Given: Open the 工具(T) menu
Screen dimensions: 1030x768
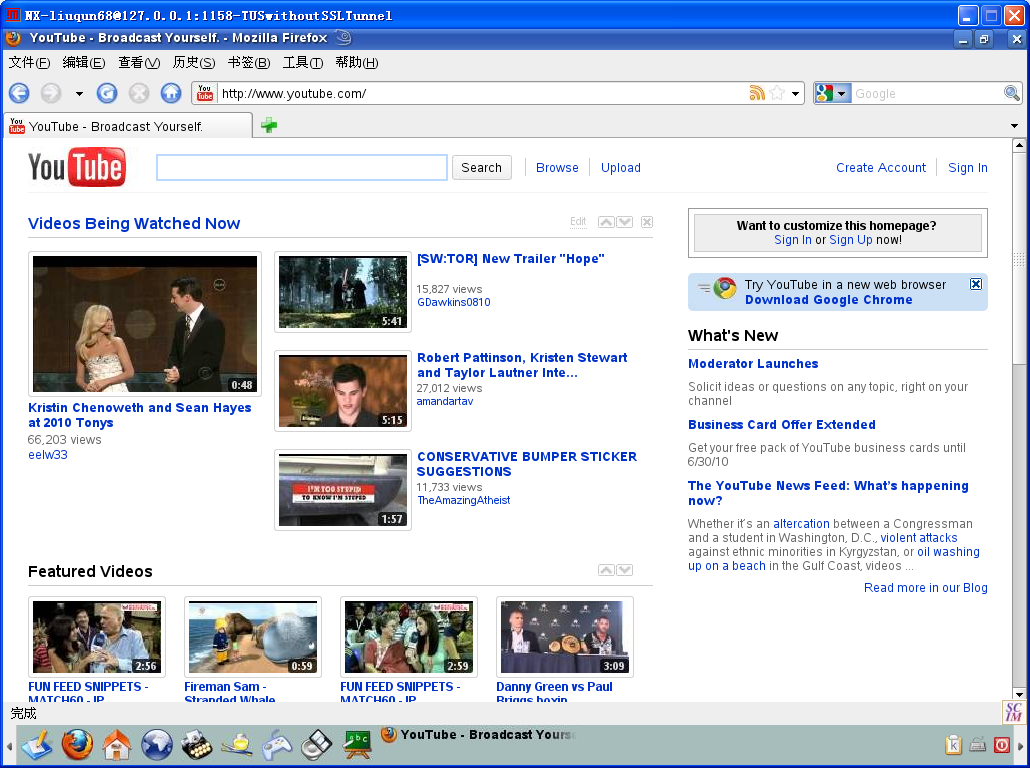Looking at the screenshot, I should pyautogui.click(x=303, y=62).
